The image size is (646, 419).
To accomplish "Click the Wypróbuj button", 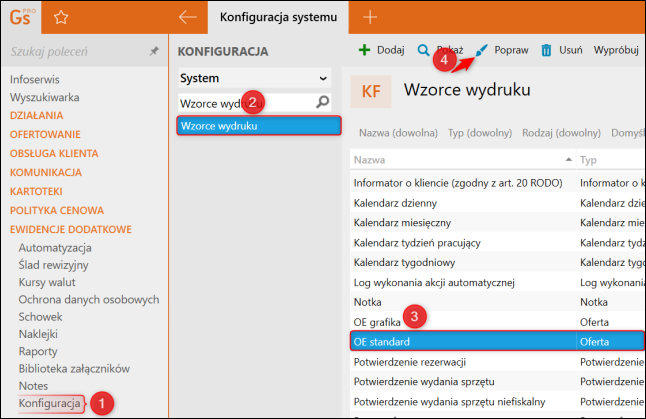I will [x=616, y=49].
